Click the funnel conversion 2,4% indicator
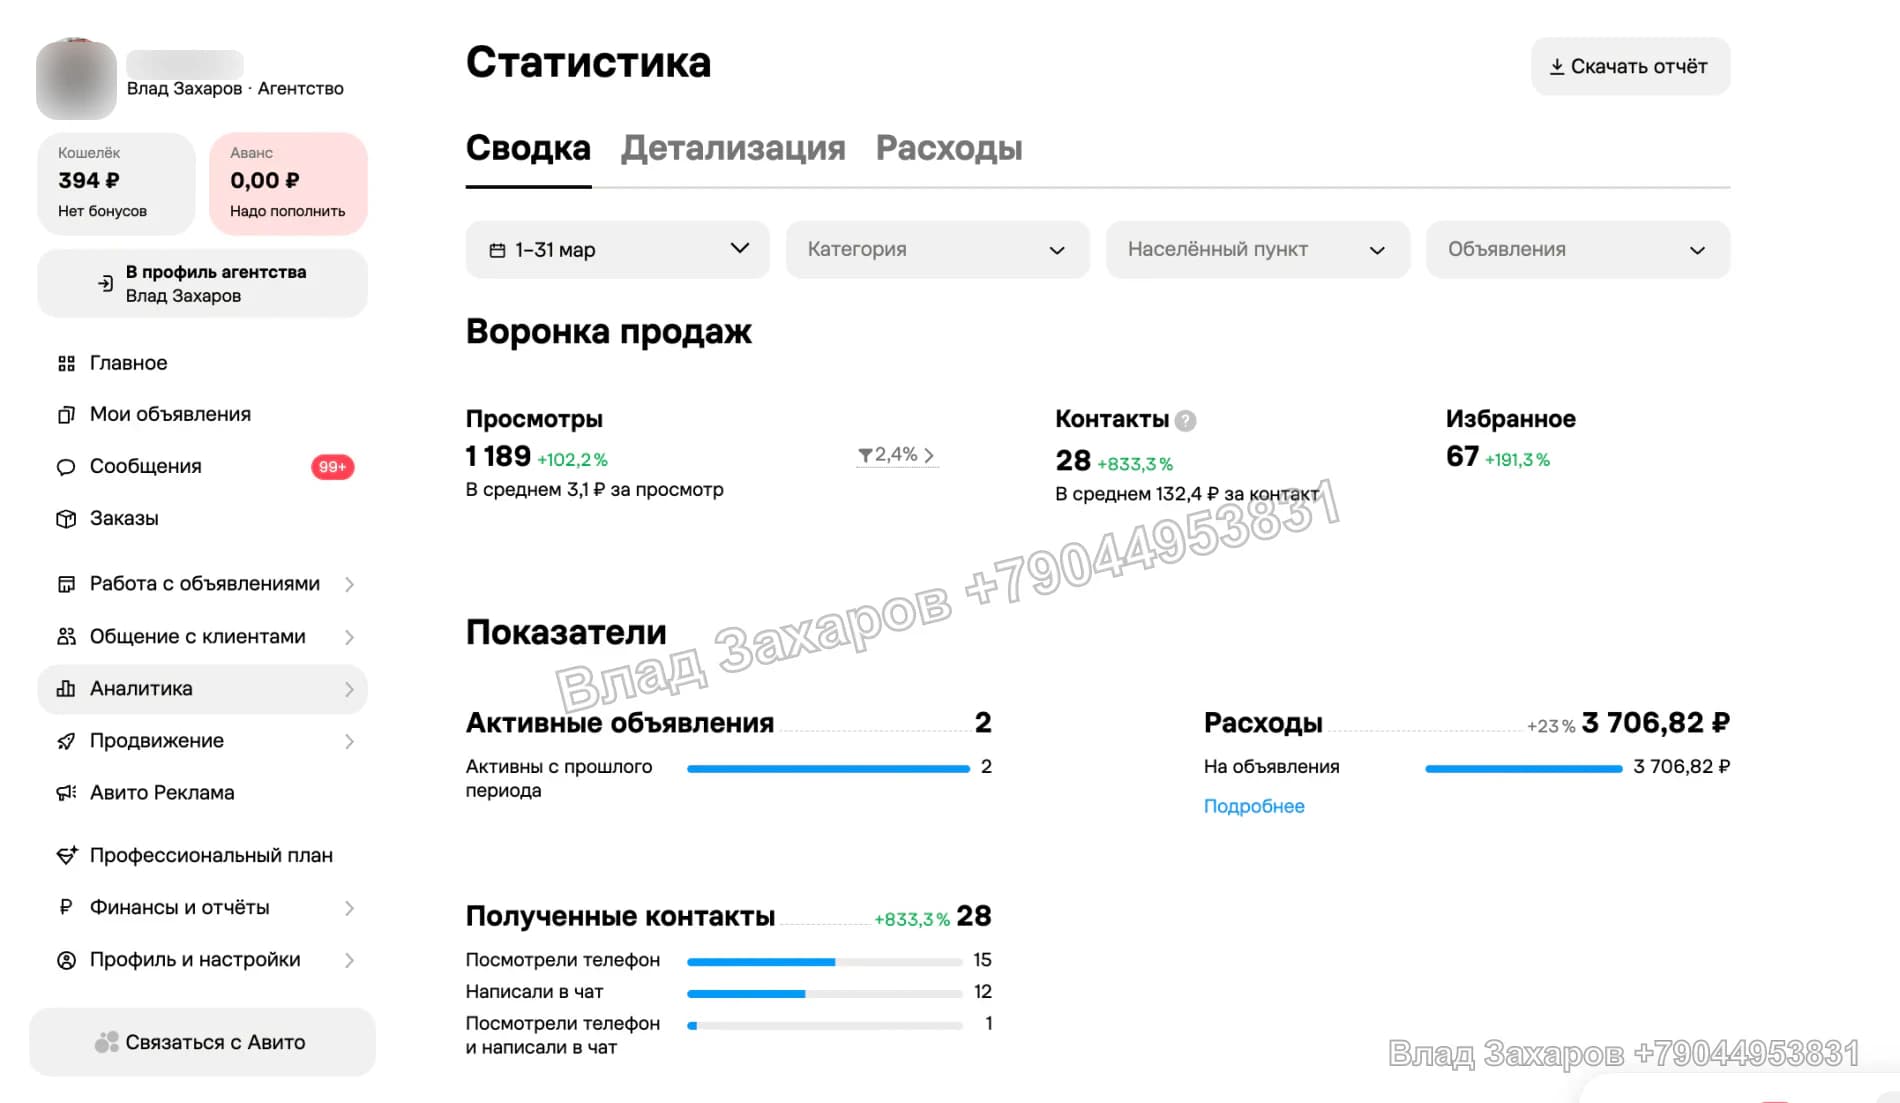Screen dimensions: 1900x1103 point(897,455)
